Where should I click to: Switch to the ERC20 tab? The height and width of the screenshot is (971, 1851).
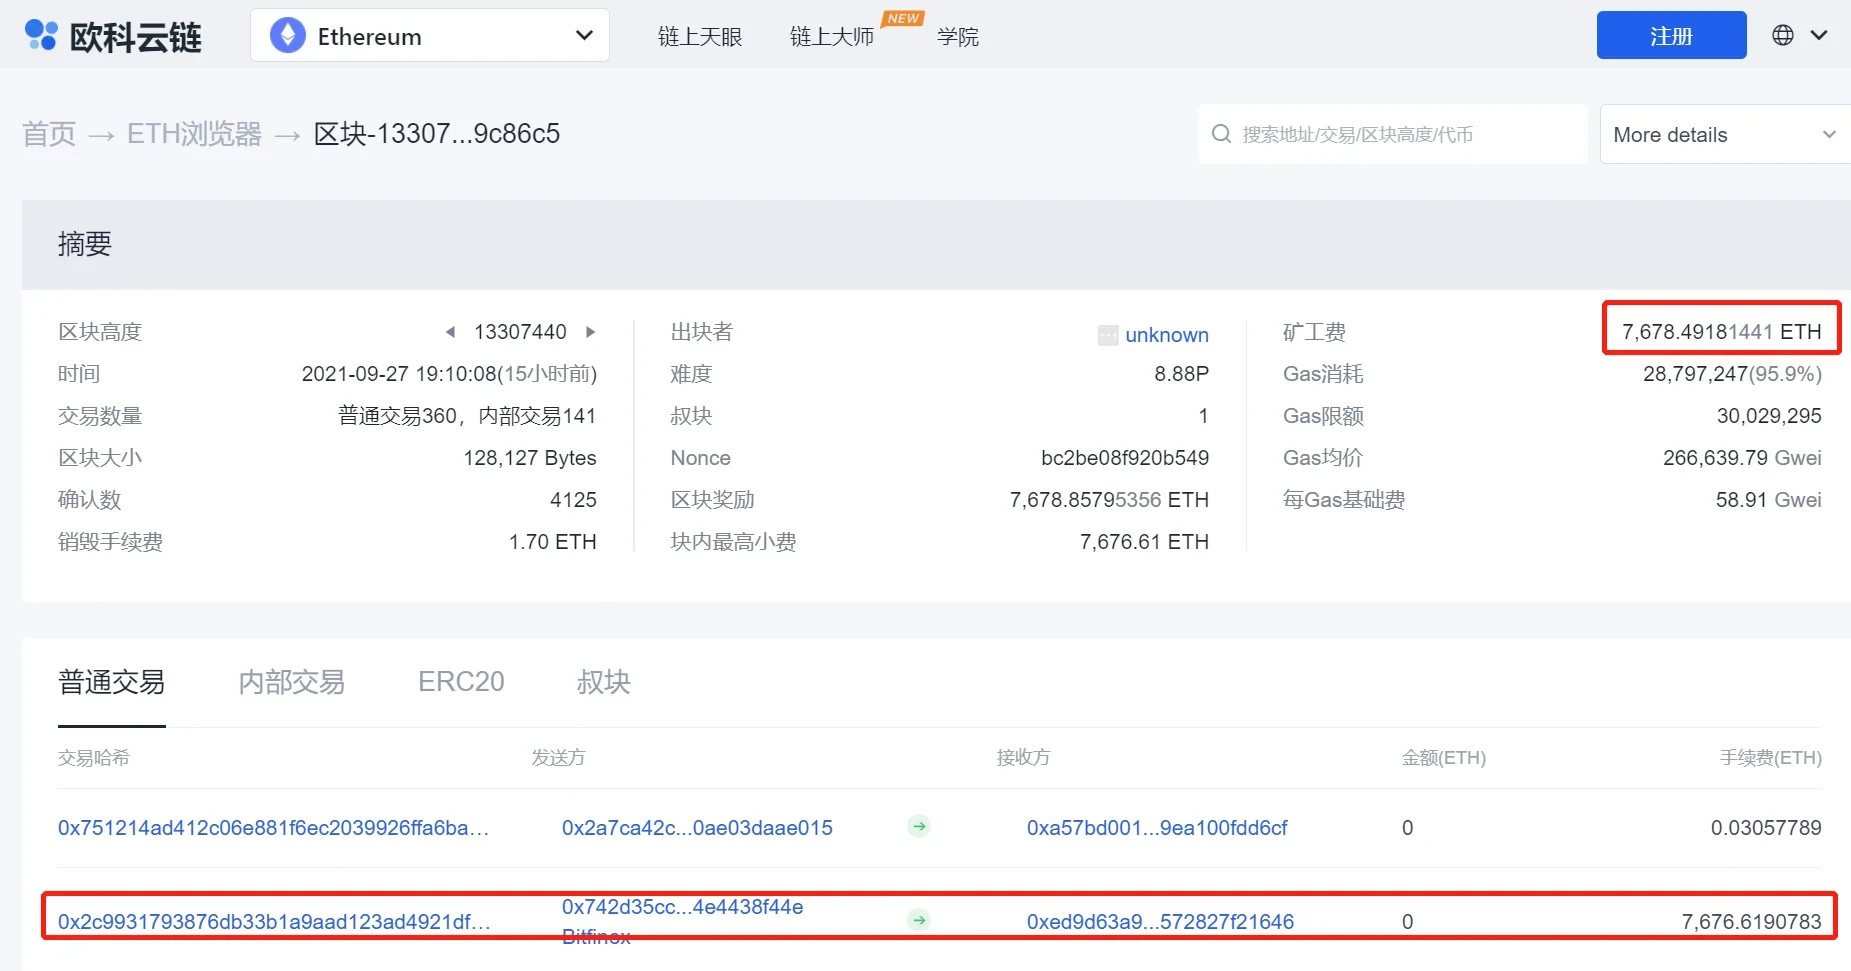461,682
